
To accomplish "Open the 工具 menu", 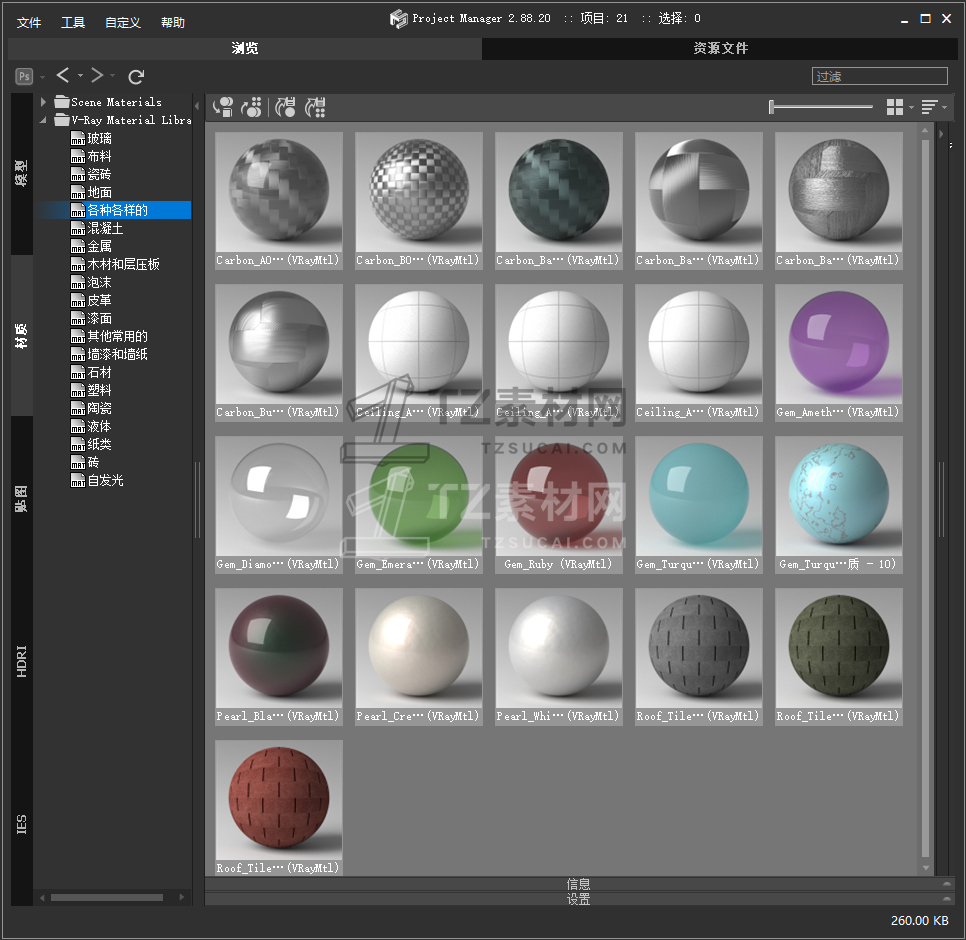I will 73,22.
